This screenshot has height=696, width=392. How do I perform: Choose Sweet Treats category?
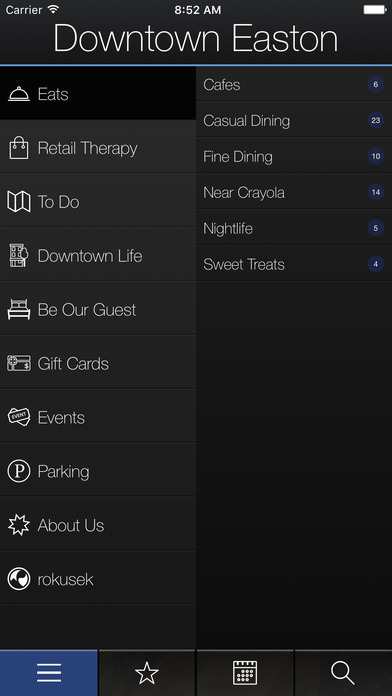pyautogui.click(x=294, y=264)
